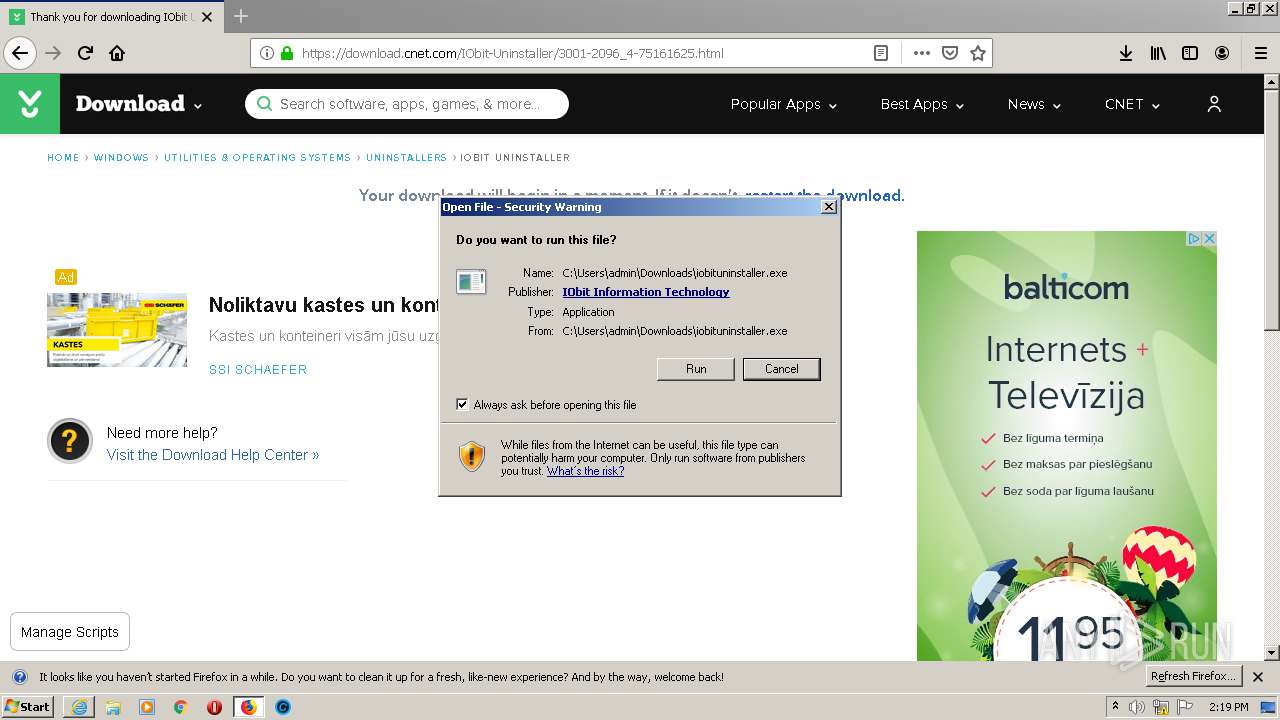1280x720 pixels.
Task: Open a new browser tab
Action: pos(241,16)
